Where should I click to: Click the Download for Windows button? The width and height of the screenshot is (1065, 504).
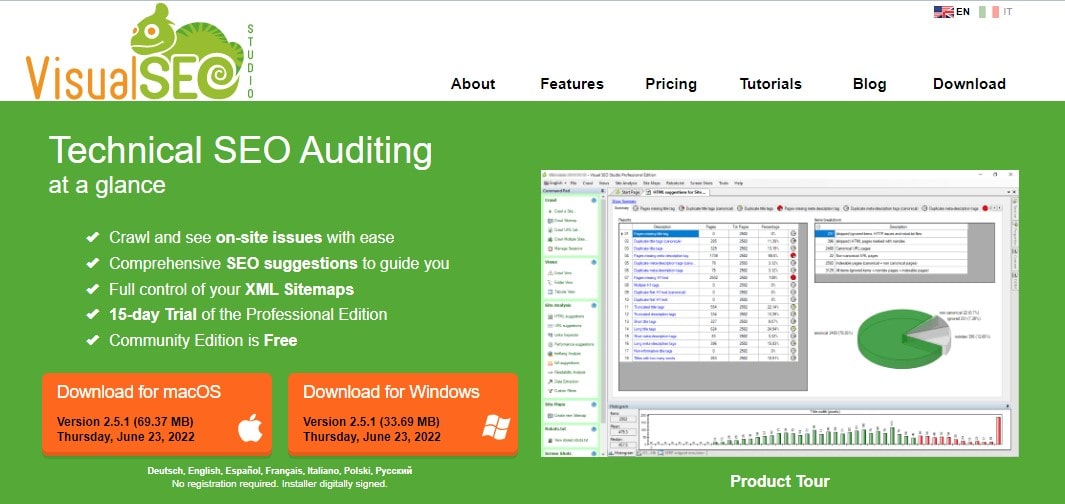pos(403,413)
